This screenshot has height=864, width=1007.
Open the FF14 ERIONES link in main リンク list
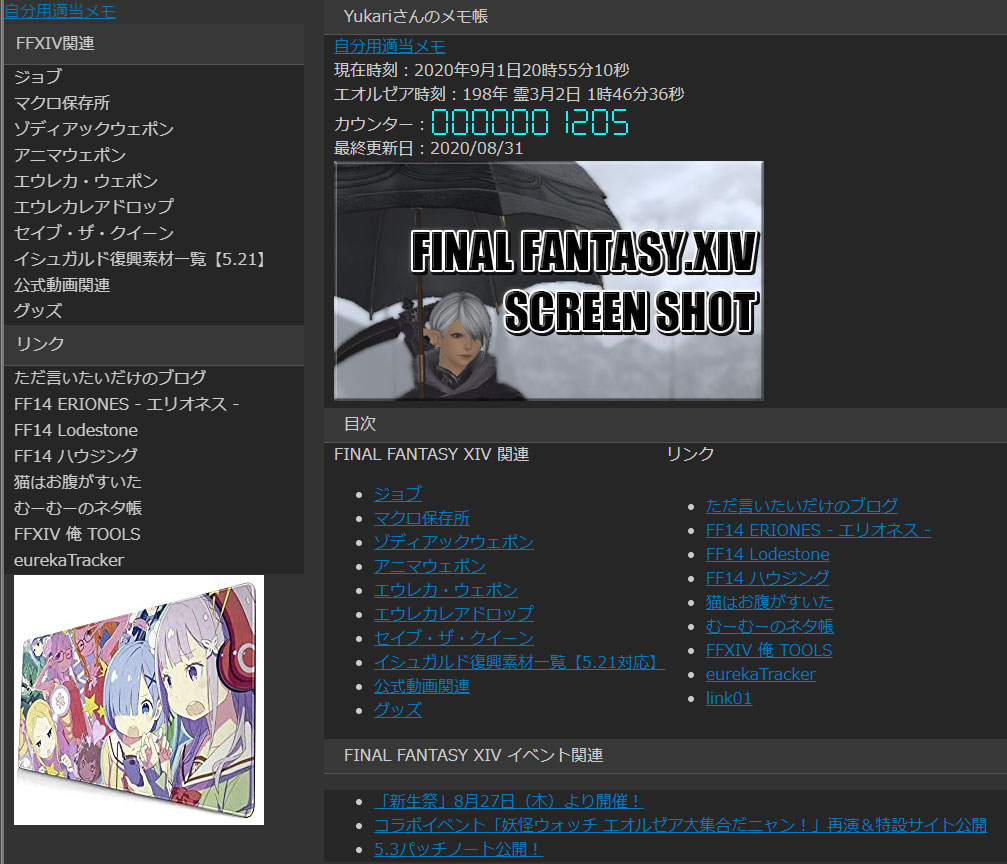818,531
